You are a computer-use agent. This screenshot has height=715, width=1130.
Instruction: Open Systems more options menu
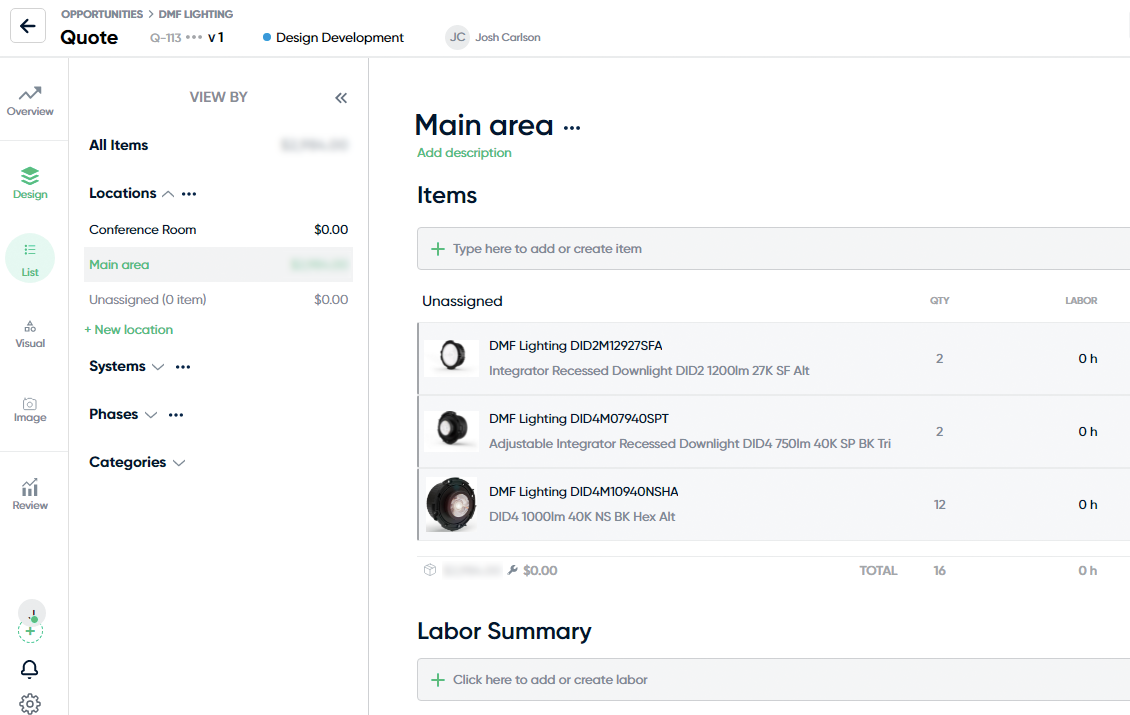click(x=183, y=367)
